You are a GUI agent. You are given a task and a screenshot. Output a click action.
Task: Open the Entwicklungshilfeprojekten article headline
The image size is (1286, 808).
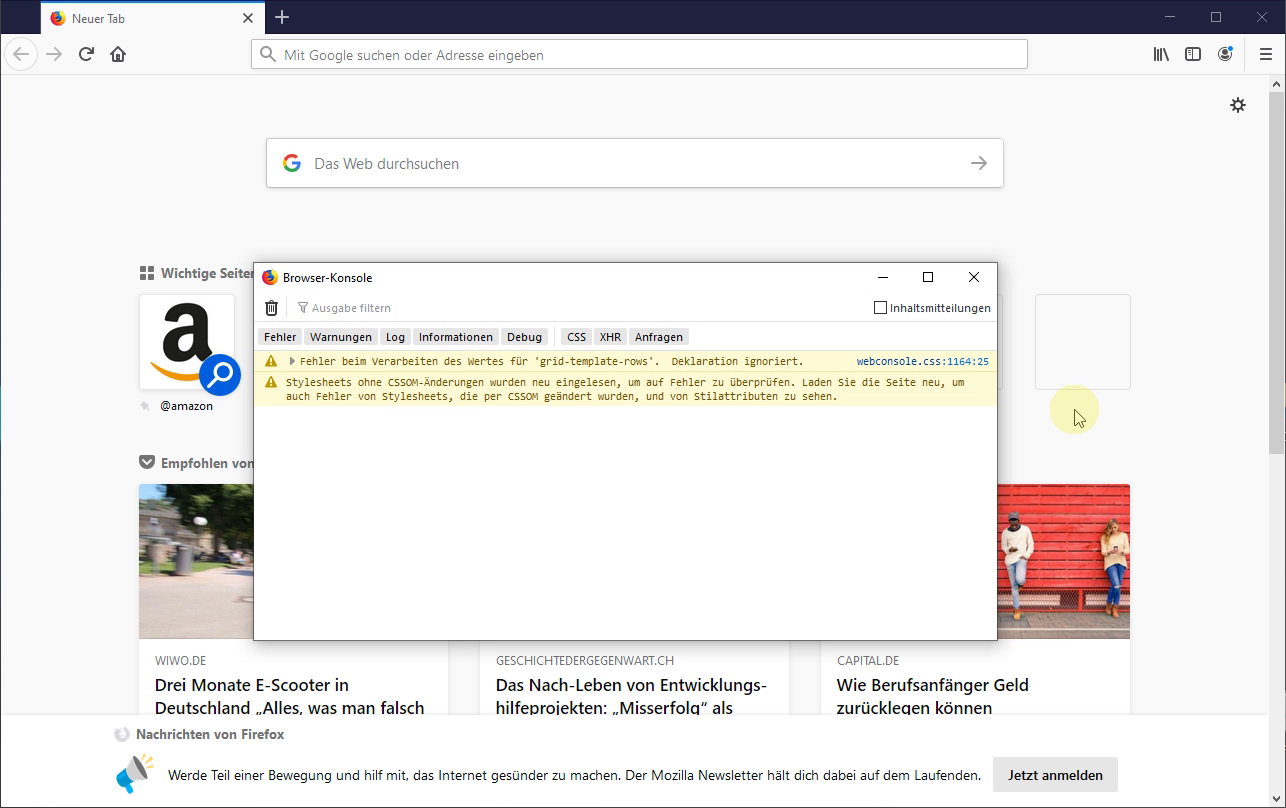[631, 696]
